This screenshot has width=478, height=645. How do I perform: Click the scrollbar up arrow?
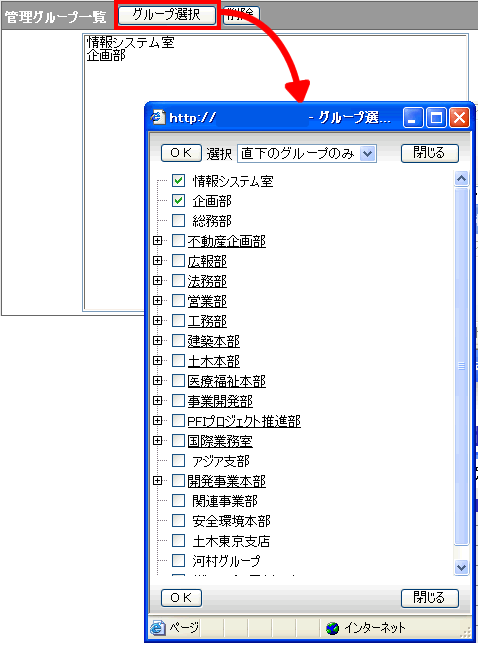(462, 179)
